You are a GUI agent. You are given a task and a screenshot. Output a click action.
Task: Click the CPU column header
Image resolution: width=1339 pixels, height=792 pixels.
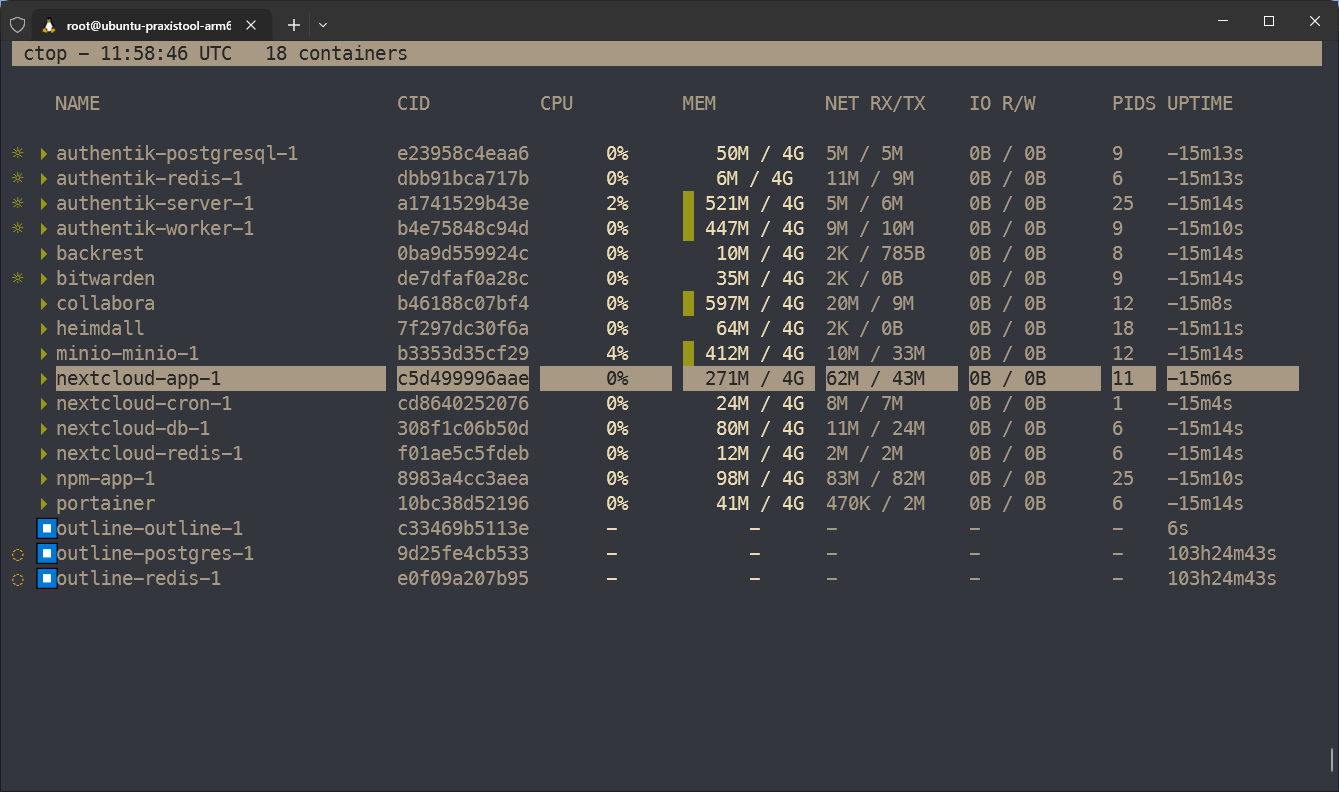(x=556, y=103)
